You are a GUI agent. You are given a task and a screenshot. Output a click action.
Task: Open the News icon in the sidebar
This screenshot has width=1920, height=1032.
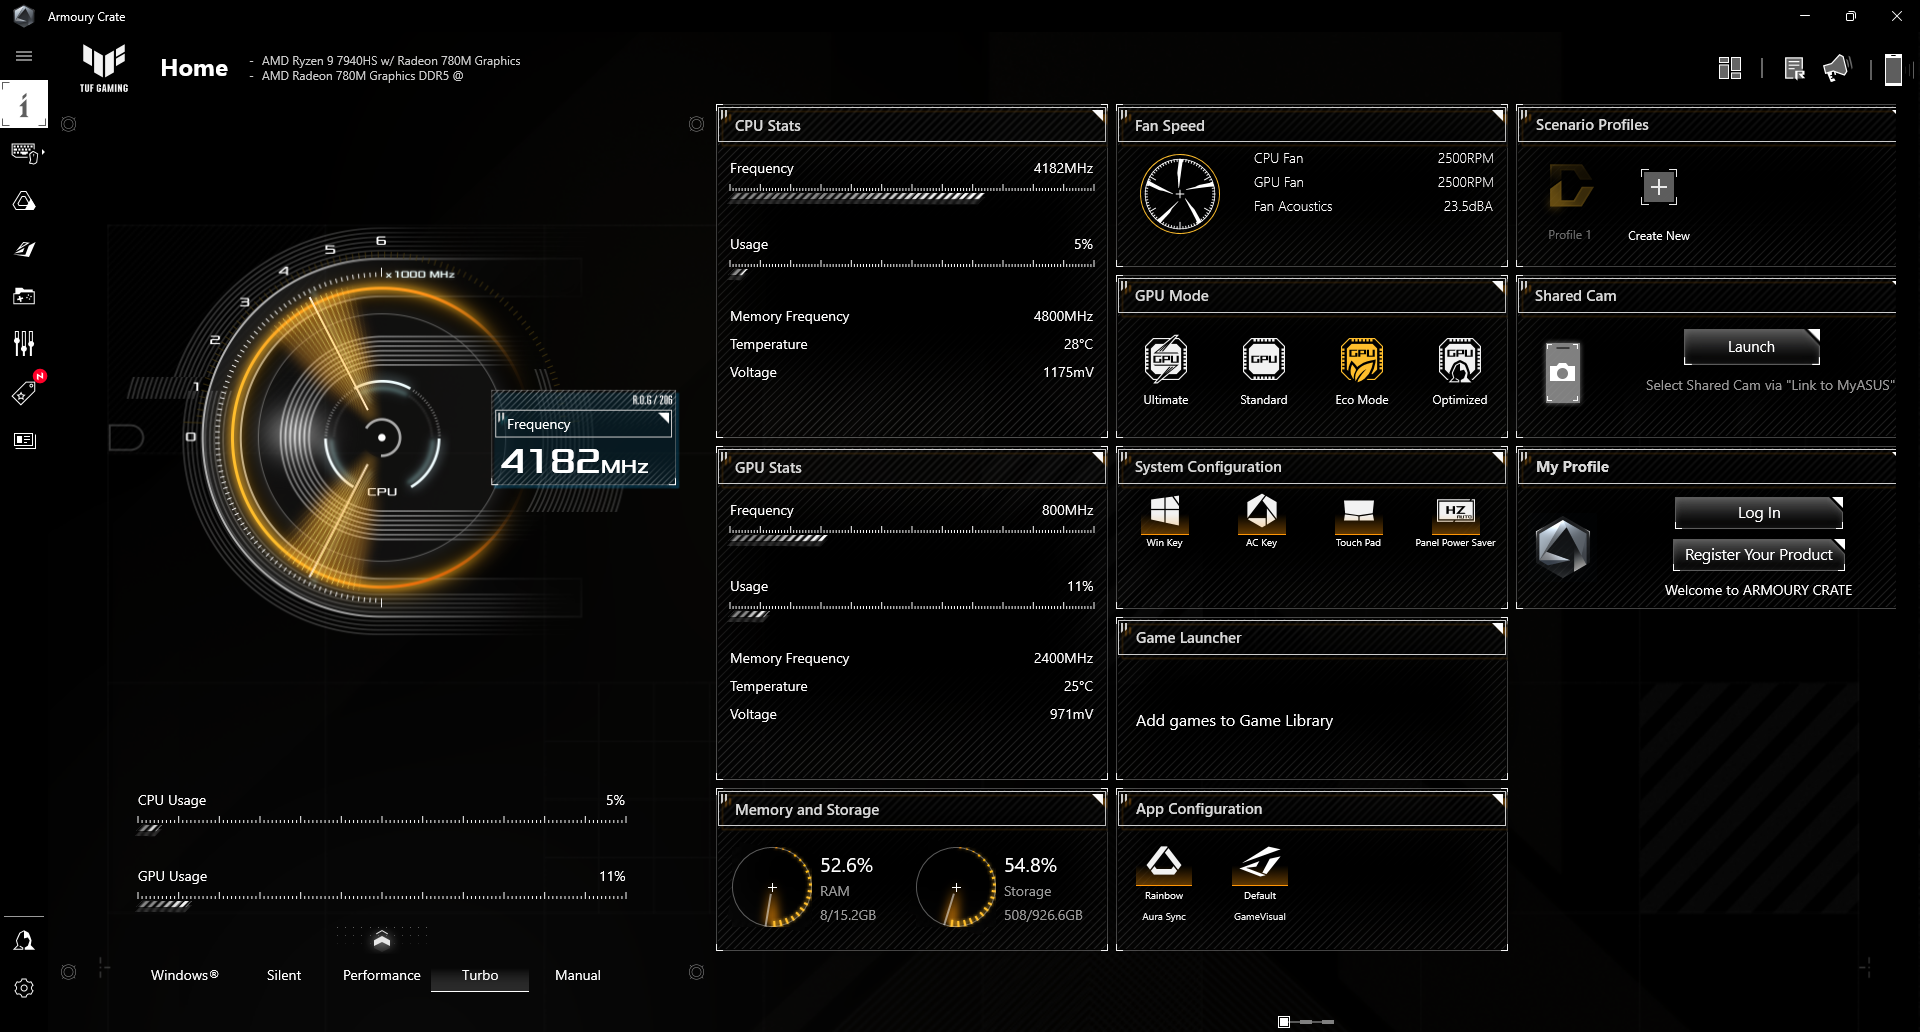[x=24, y=440]
